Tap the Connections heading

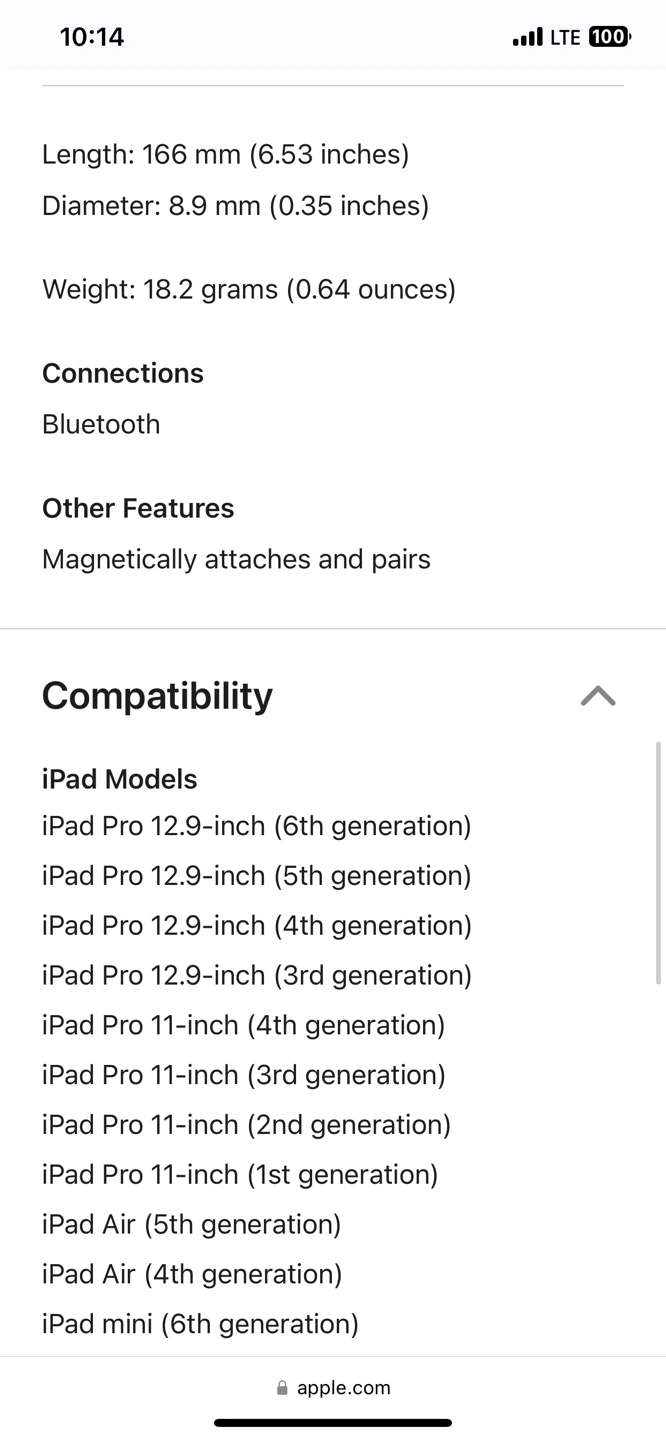[122, 373]
